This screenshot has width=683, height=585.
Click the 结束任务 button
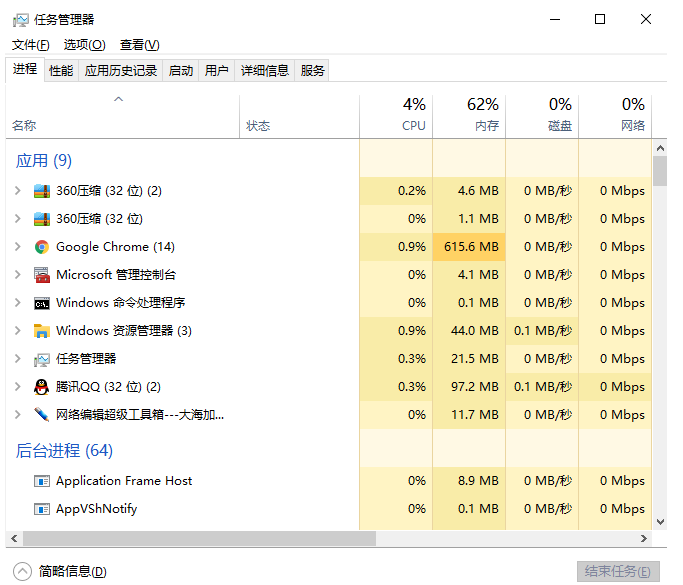click(x=618, y=571)
